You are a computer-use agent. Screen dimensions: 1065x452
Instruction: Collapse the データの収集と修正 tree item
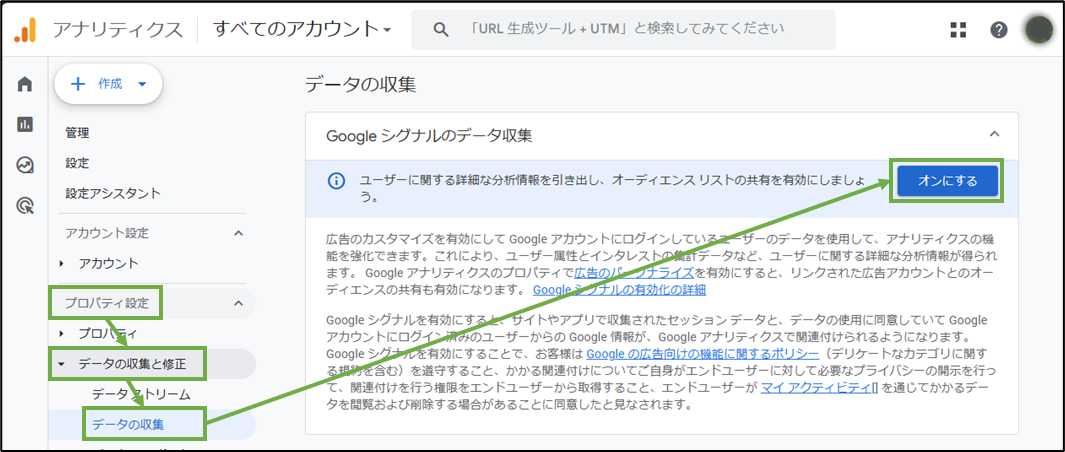(62, 364)
